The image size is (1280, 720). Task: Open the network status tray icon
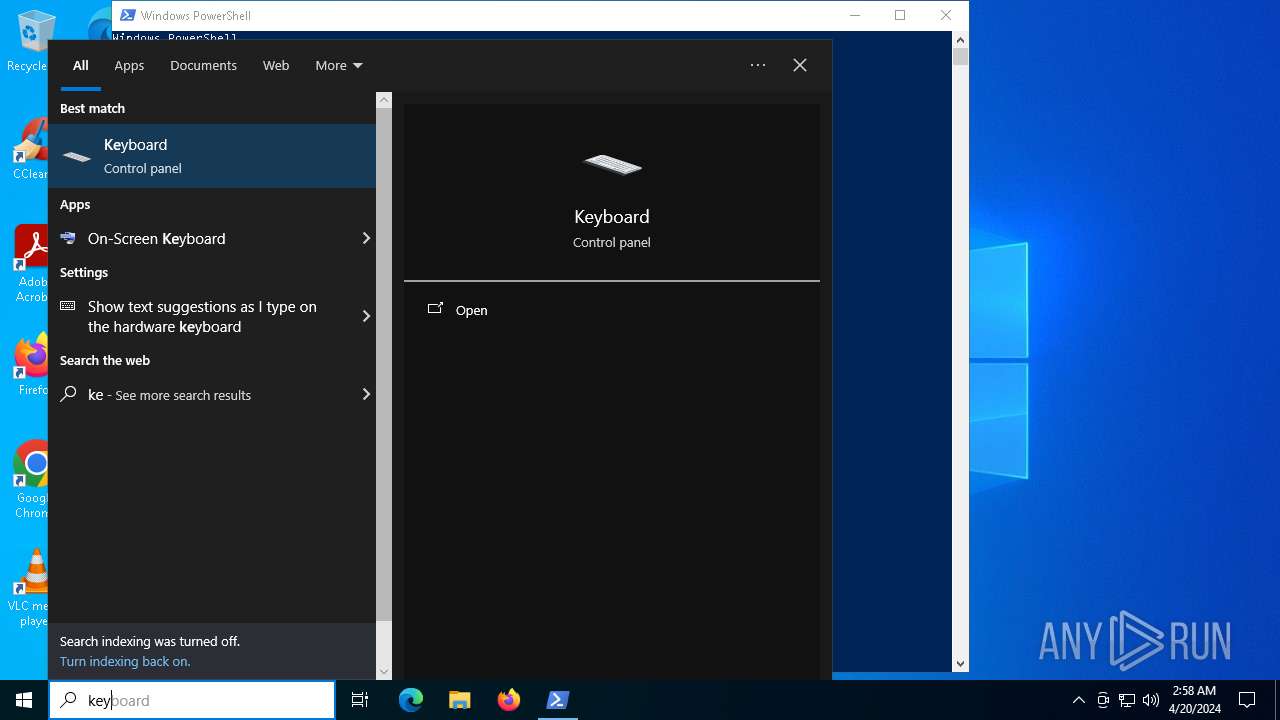click(1127, 700)
